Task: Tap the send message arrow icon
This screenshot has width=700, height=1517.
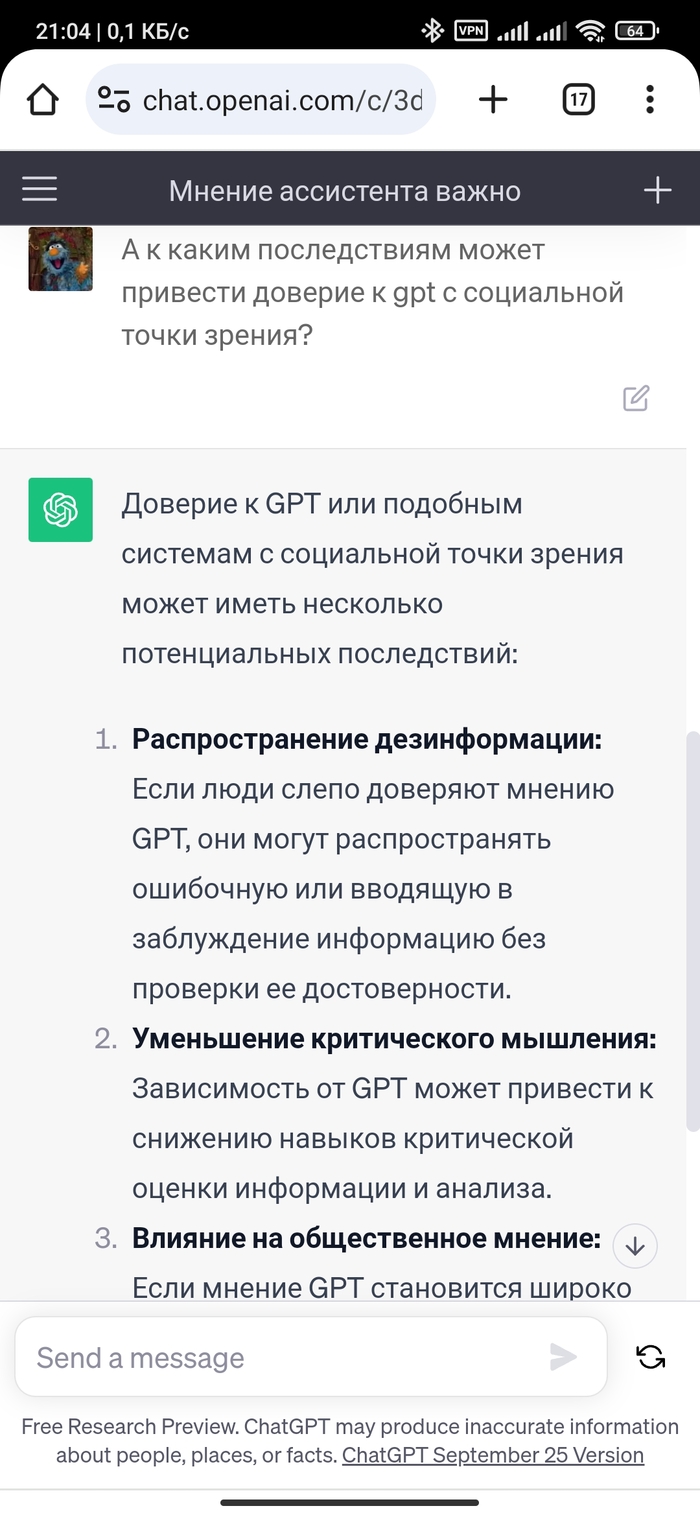Action: click(565, 1357)
